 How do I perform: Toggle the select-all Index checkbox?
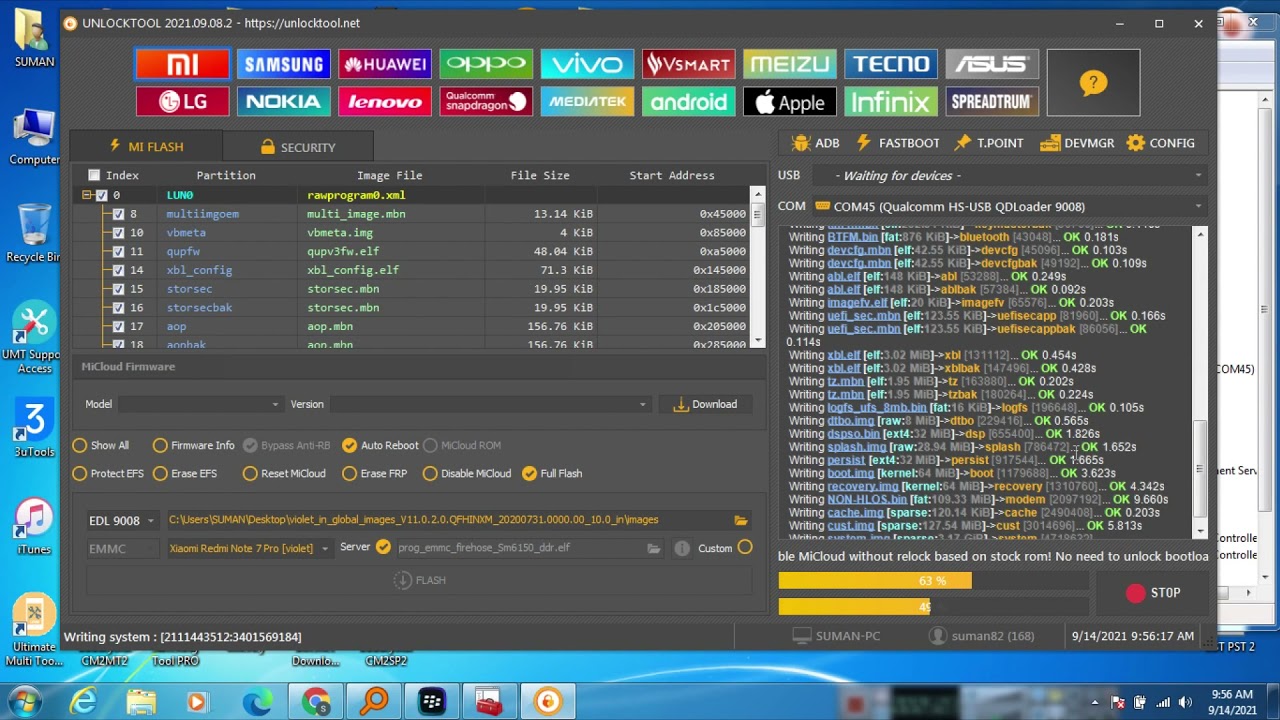click(94, 175)
